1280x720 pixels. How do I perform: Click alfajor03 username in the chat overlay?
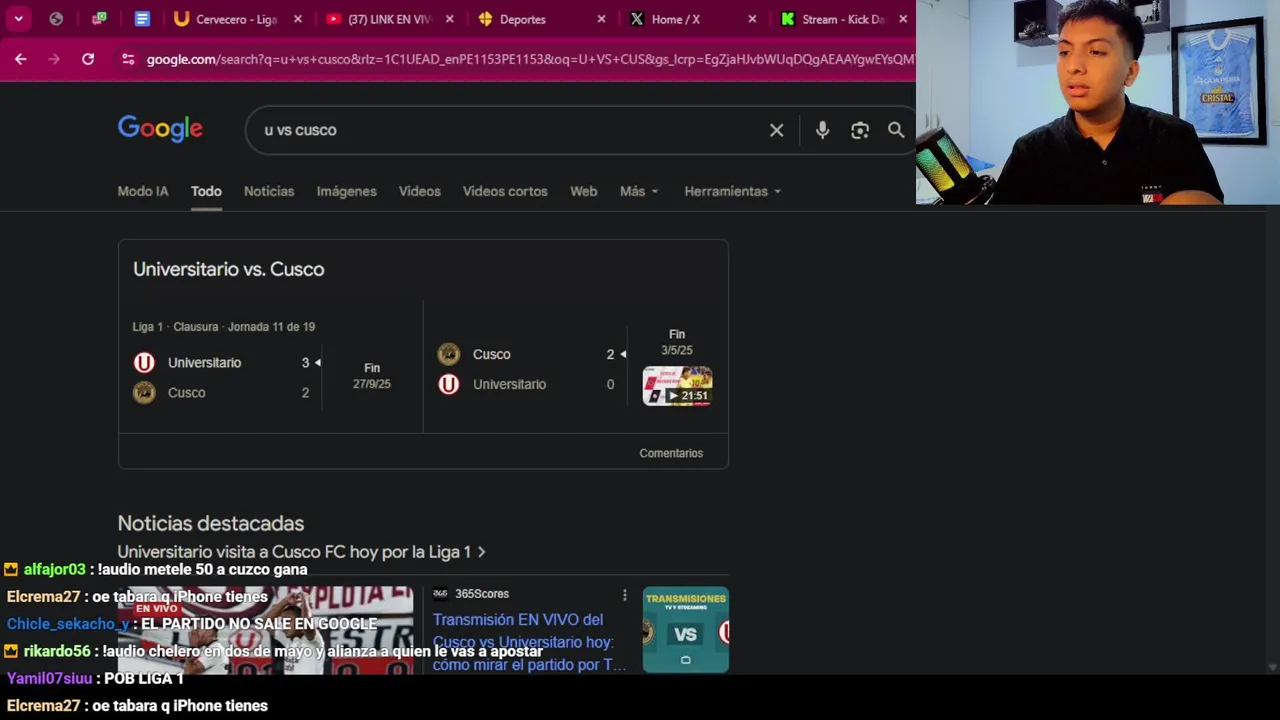point(54,569)
